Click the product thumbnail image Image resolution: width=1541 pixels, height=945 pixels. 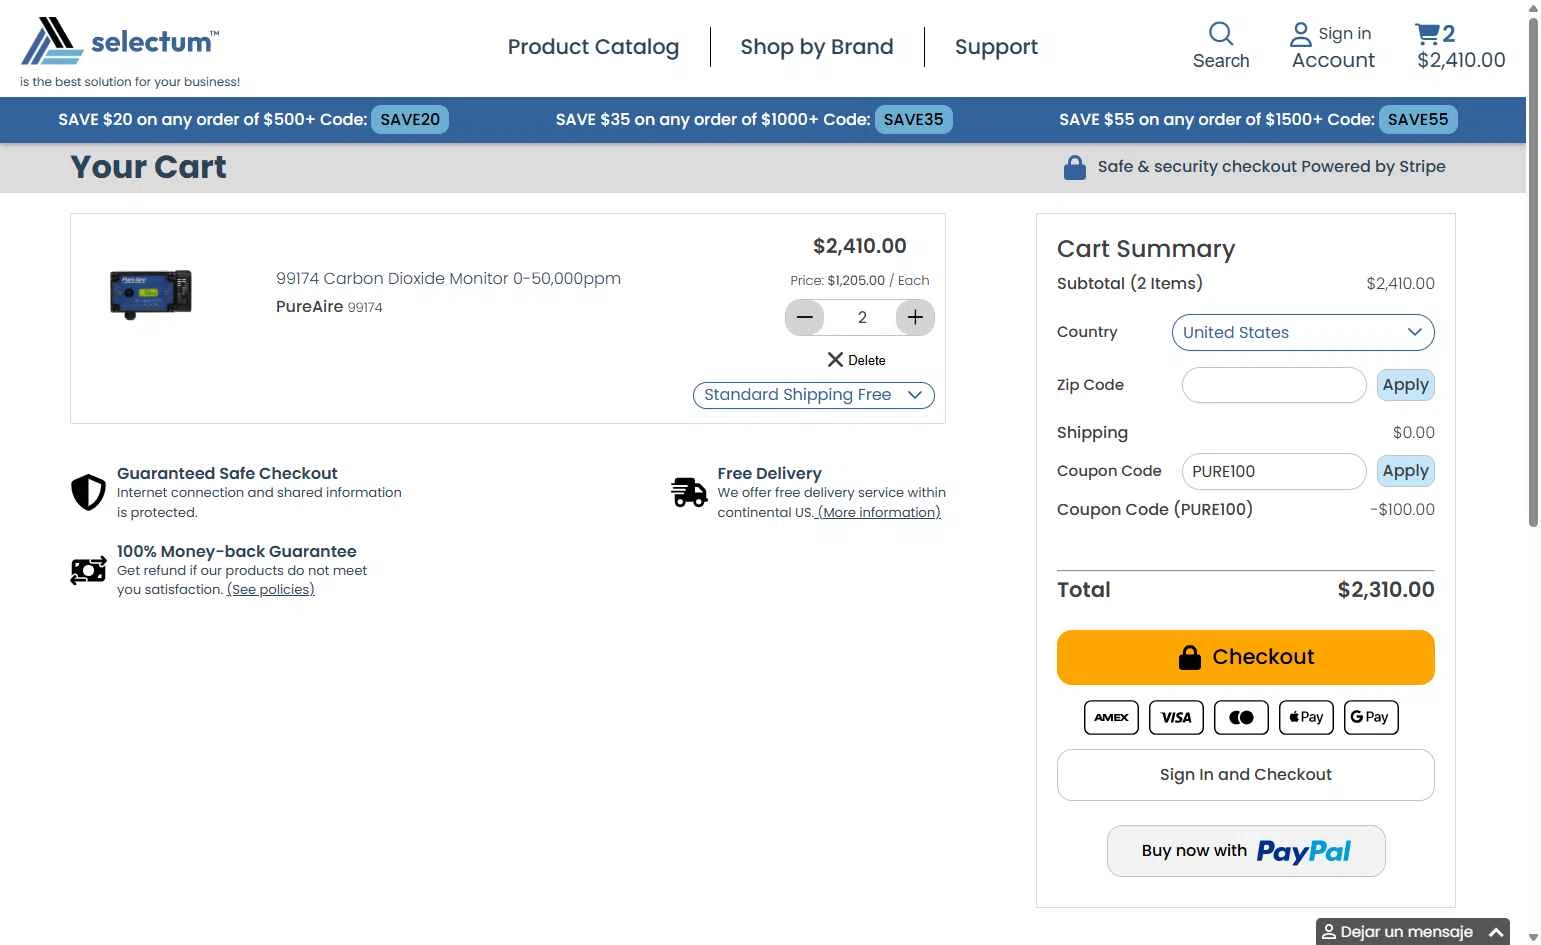point(150,293)
